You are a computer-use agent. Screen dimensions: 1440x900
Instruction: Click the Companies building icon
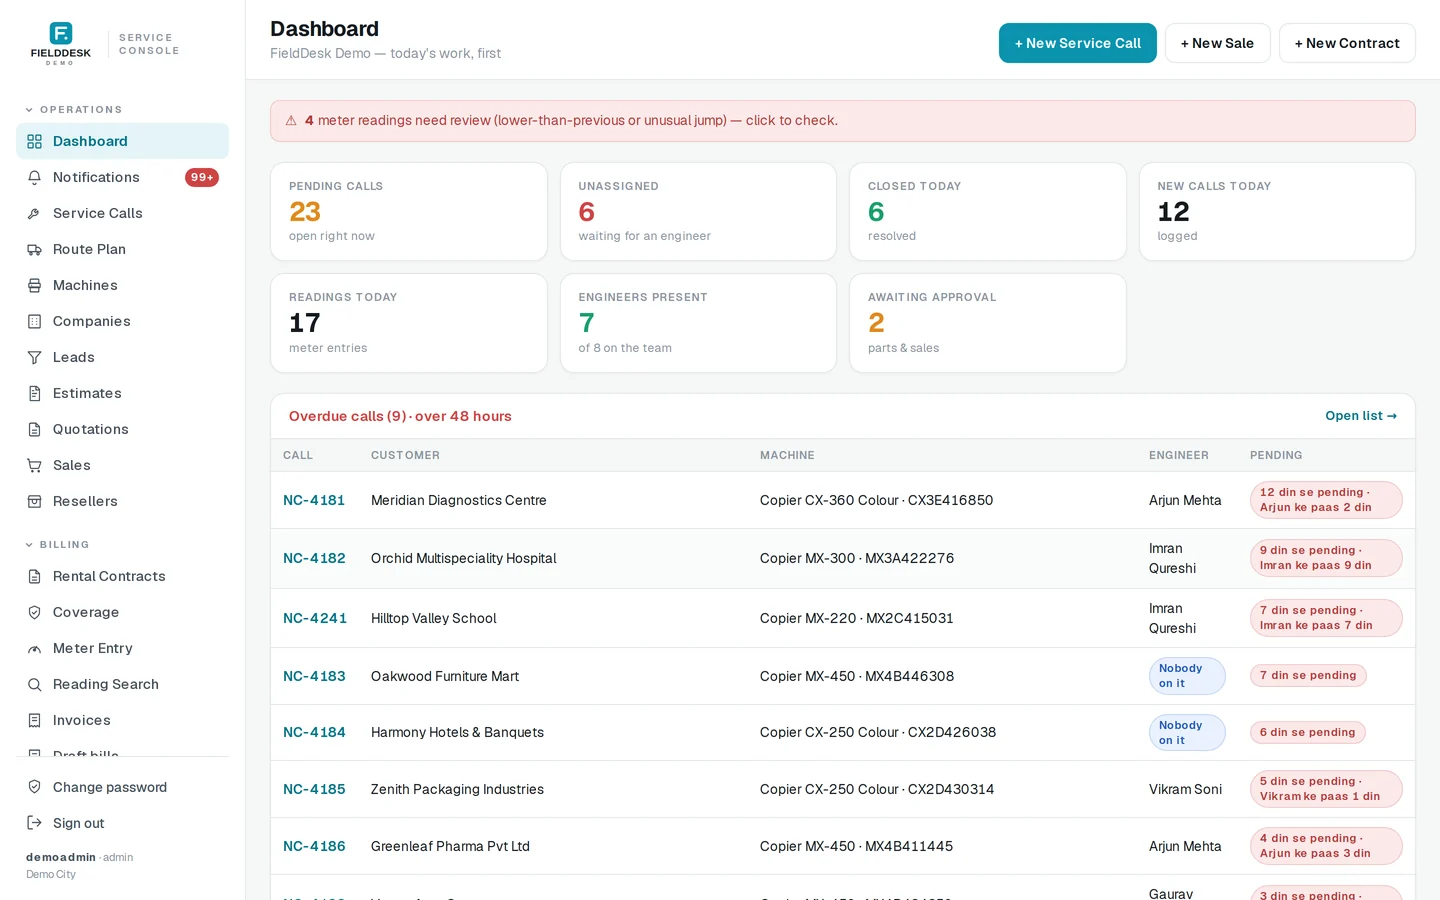pos(34,321)
